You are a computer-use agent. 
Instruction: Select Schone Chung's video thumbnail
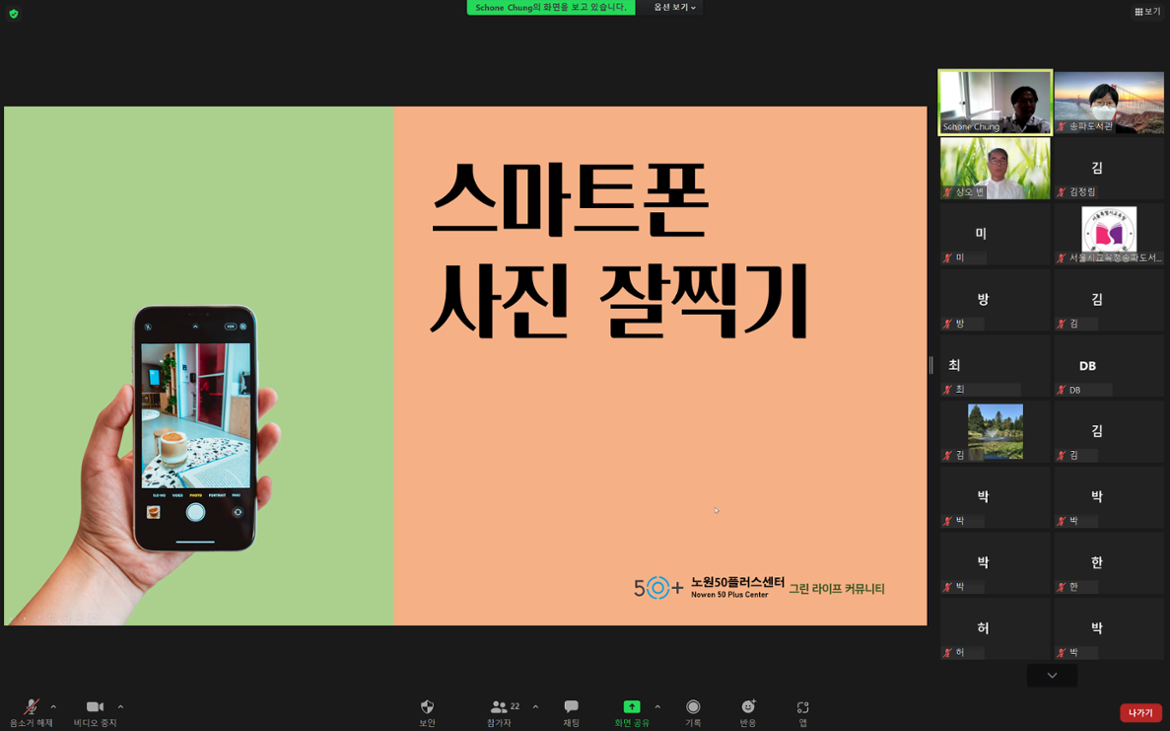[x=994, y=100]
